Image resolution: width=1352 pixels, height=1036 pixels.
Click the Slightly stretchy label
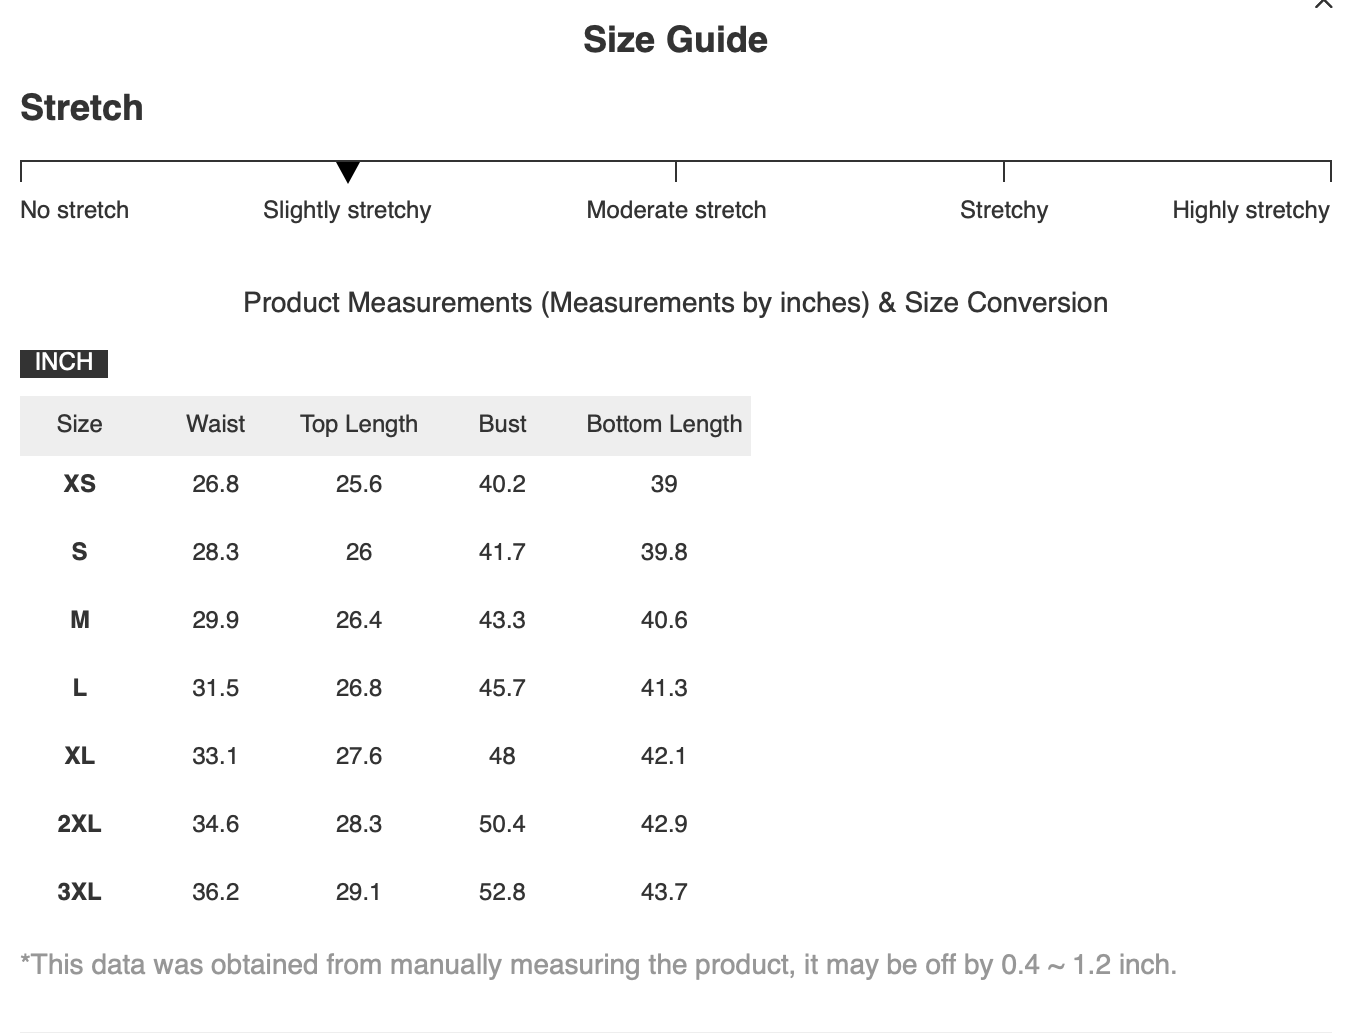point(347,210)
